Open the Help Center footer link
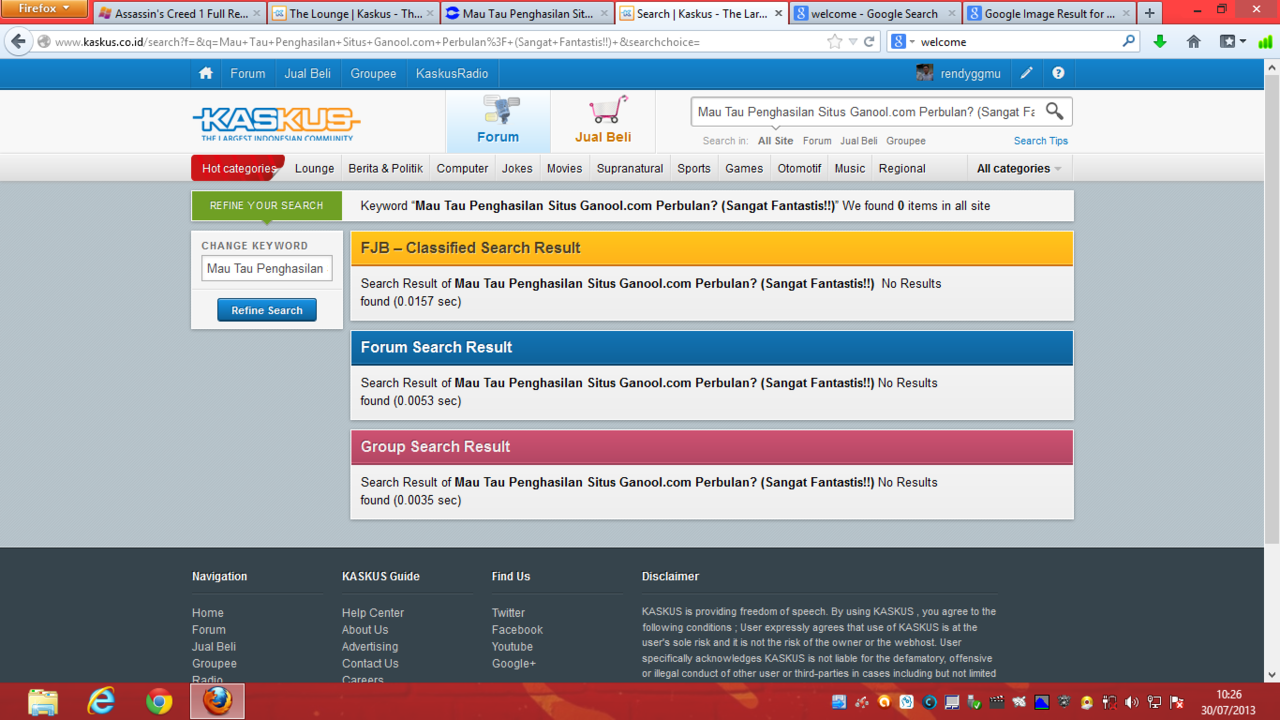 tap(373, 613)
